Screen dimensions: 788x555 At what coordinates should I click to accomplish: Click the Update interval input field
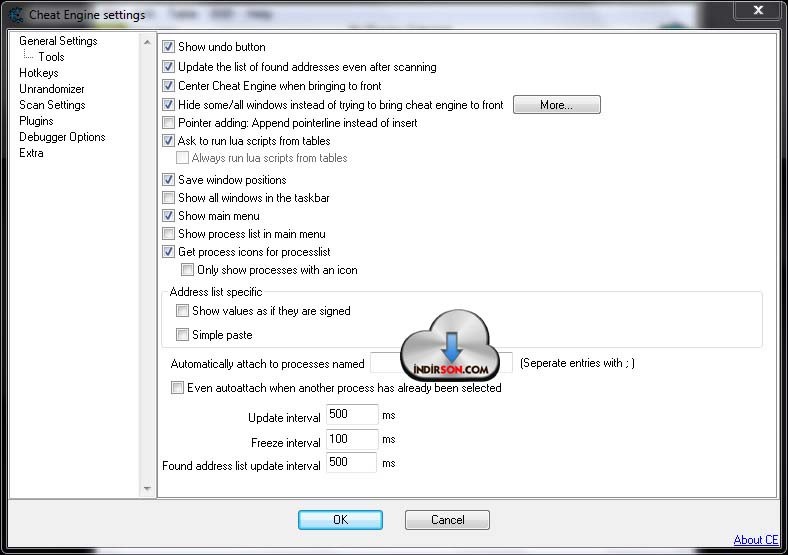coord(352,414)
